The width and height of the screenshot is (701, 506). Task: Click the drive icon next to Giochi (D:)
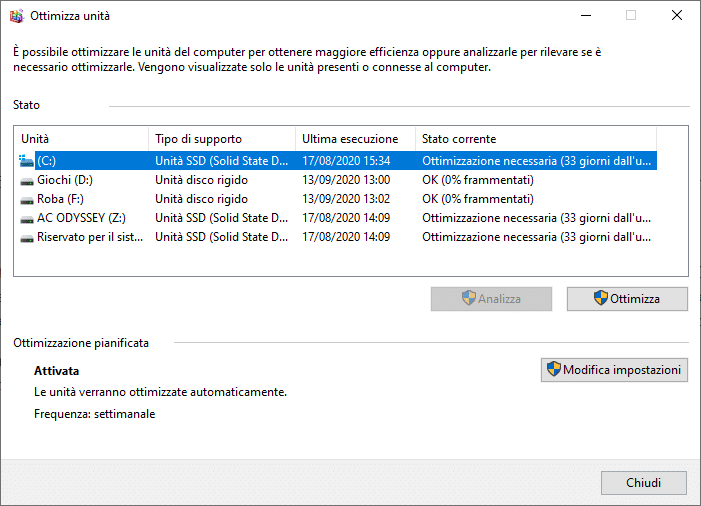(26, 180)
